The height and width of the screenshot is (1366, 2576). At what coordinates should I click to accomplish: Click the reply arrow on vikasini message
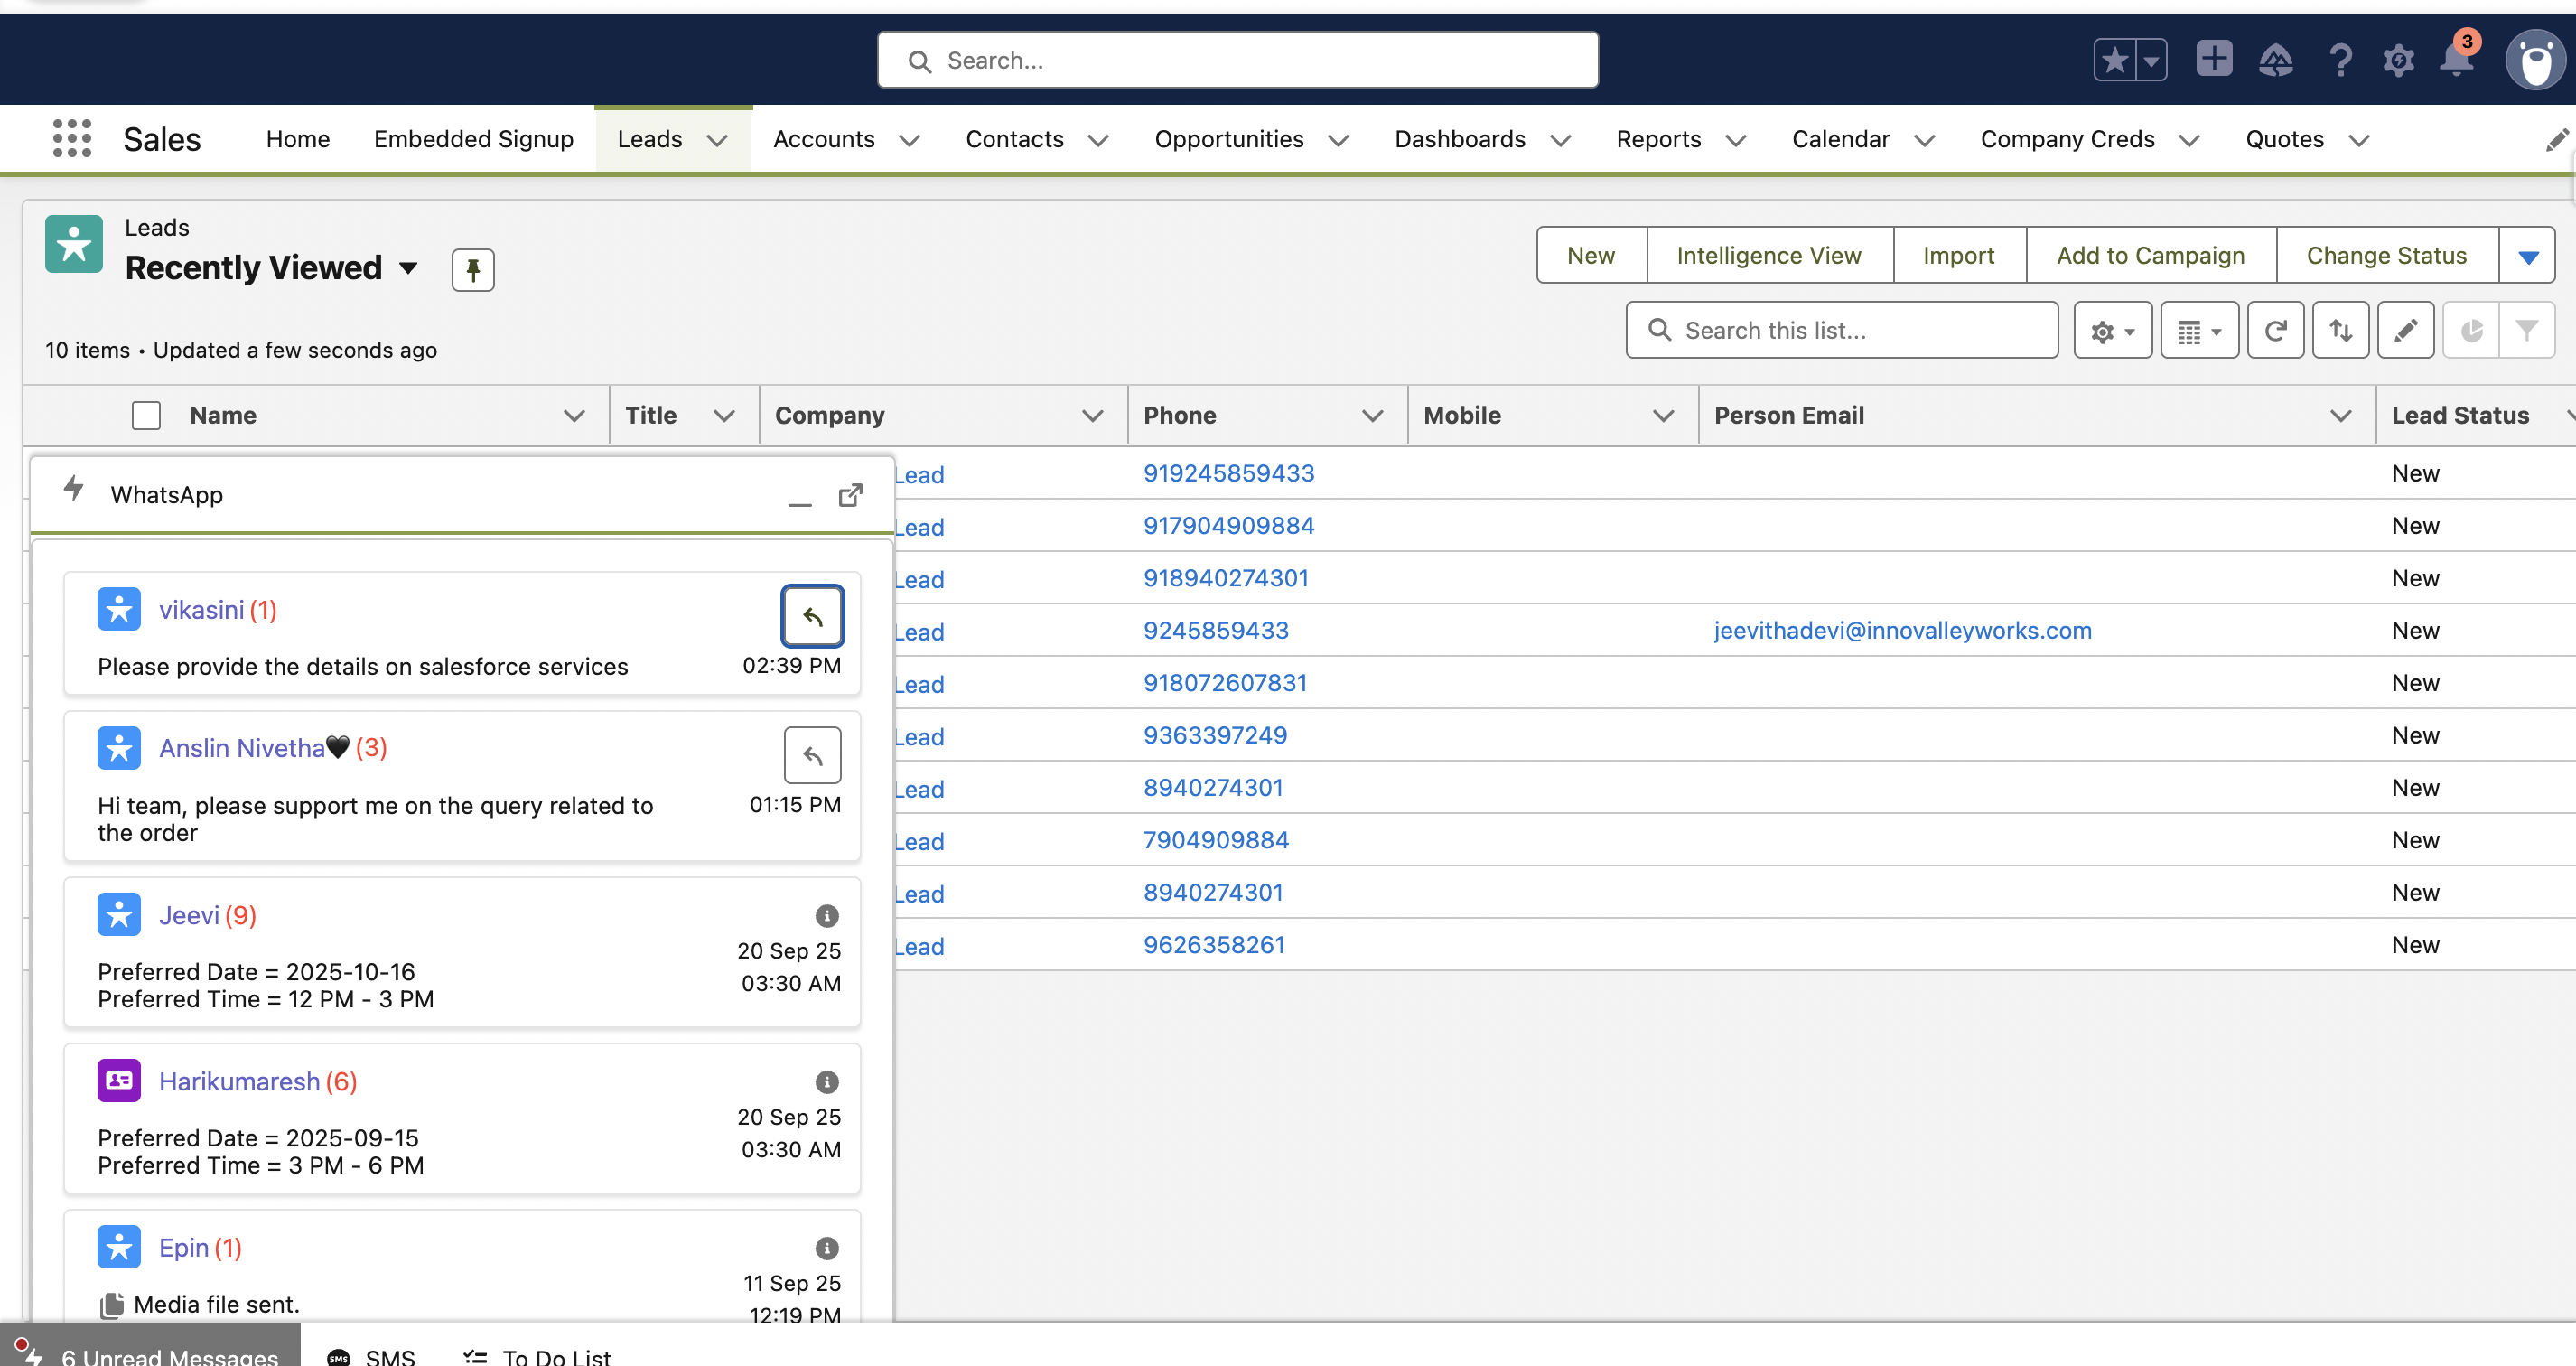pyautogui.click(x=812, y=616)
